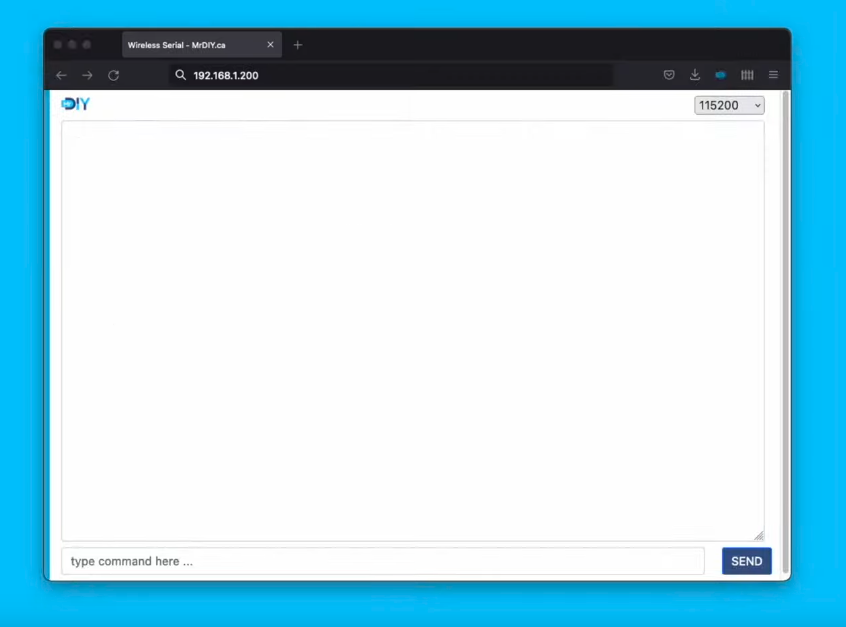
Task: Click the SEND button
Action: 747,561
